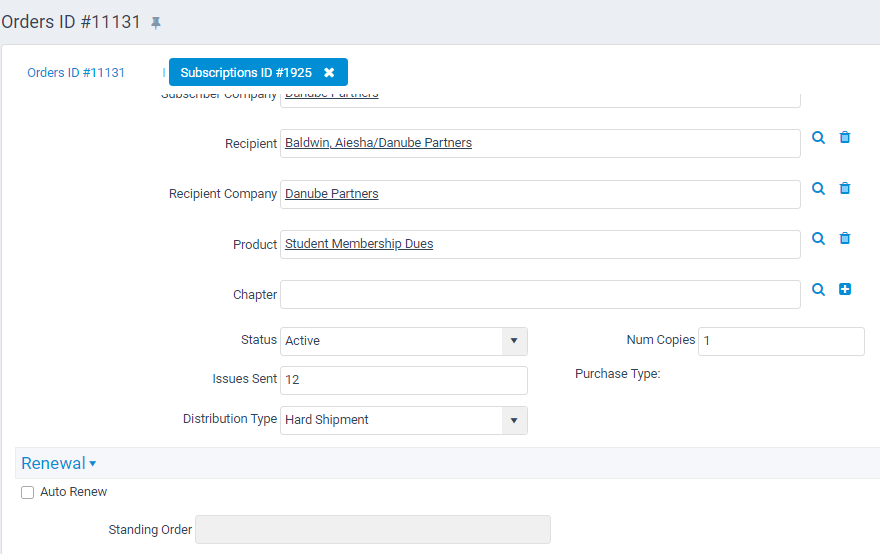Click into the Num Copies field

click(780, 341)
